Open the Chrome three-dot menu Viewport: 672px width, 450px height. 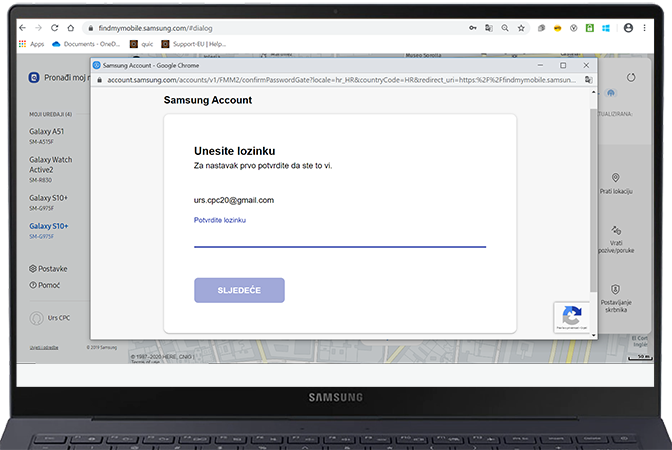[645, 28]
